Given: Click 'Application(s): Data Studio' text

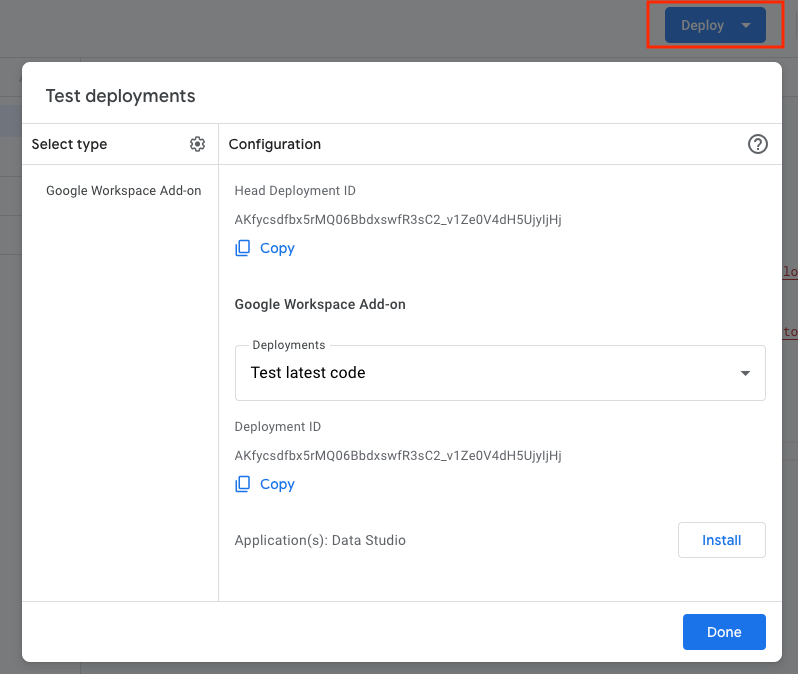Looking at the screenshot, I should [x=320, y=540].
